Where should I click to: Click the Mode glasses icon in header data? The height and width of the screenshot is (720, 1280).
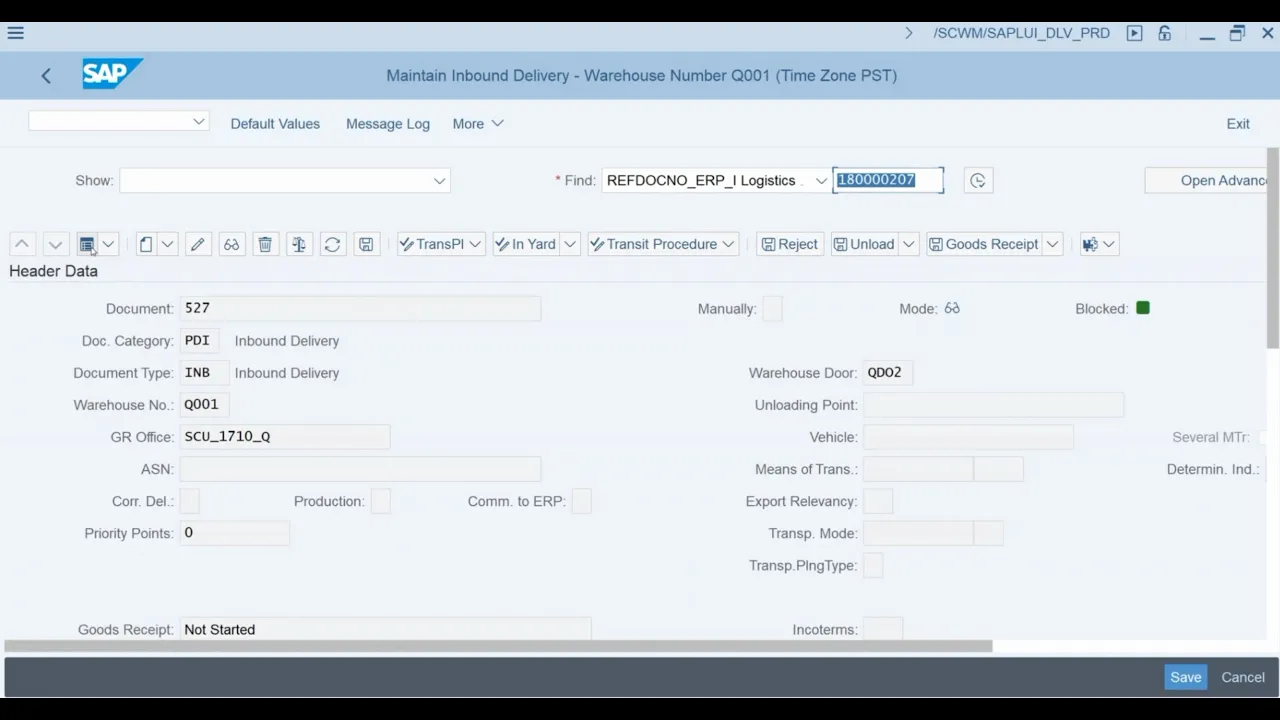[952, 308]
